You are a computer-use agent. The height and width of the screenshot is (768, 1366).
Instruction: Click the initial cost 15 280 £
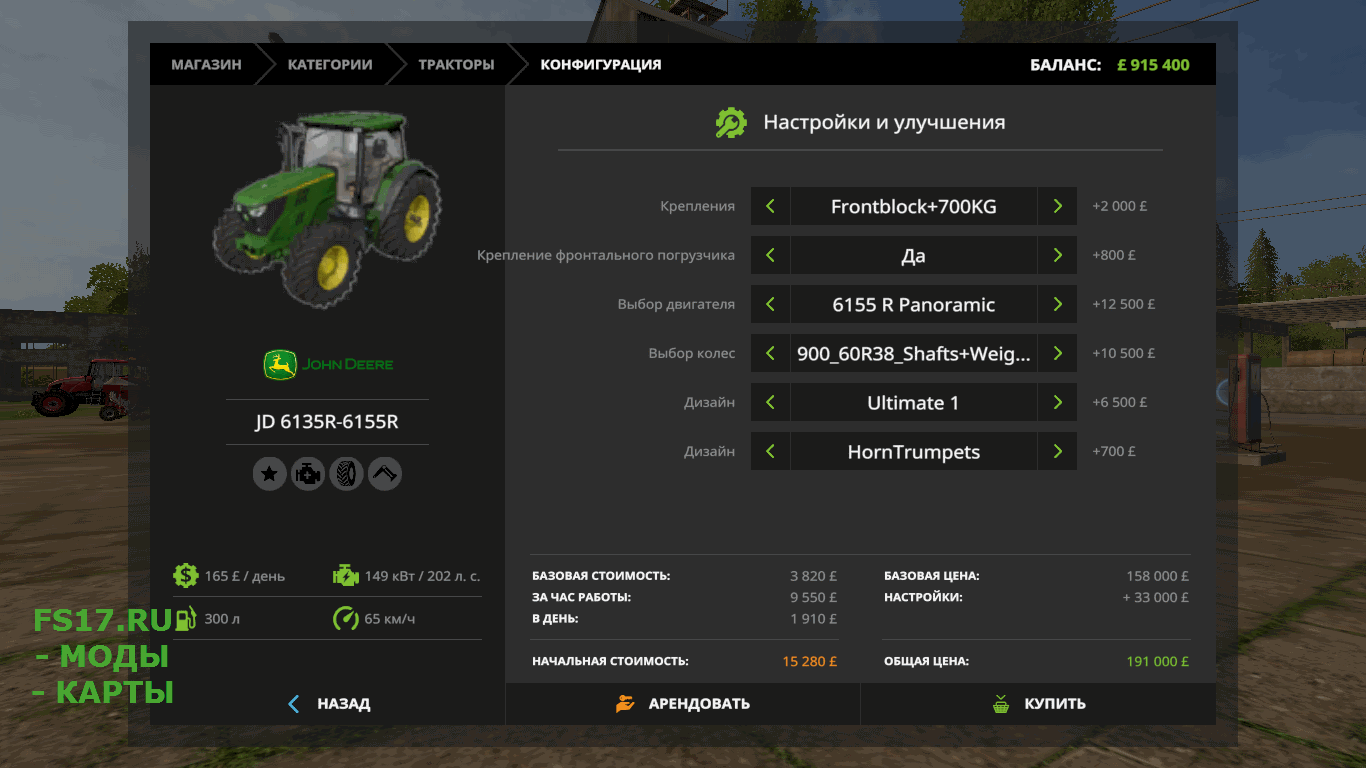(x=810, y=661)
